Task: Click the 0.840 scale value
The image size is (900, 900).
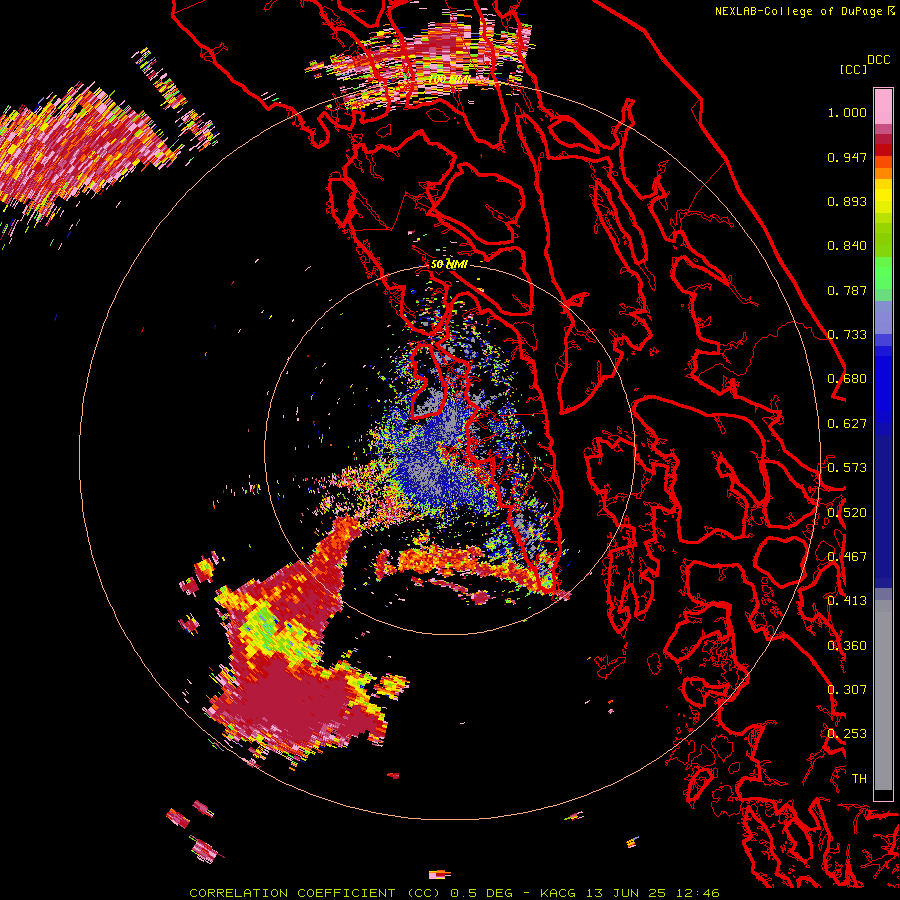Action: click(847, 246)
